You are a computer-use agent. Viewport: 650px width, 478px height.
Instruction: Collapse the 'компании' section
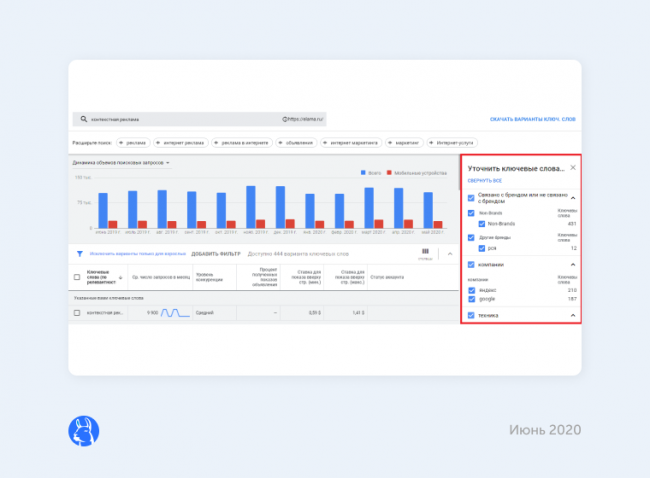coord(572,265)
